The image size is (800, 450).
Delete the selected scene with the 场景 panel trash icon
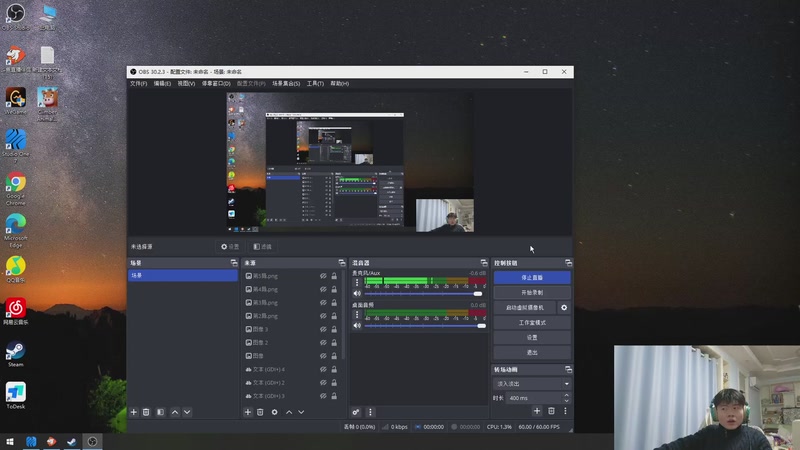(x=146, y=412)
